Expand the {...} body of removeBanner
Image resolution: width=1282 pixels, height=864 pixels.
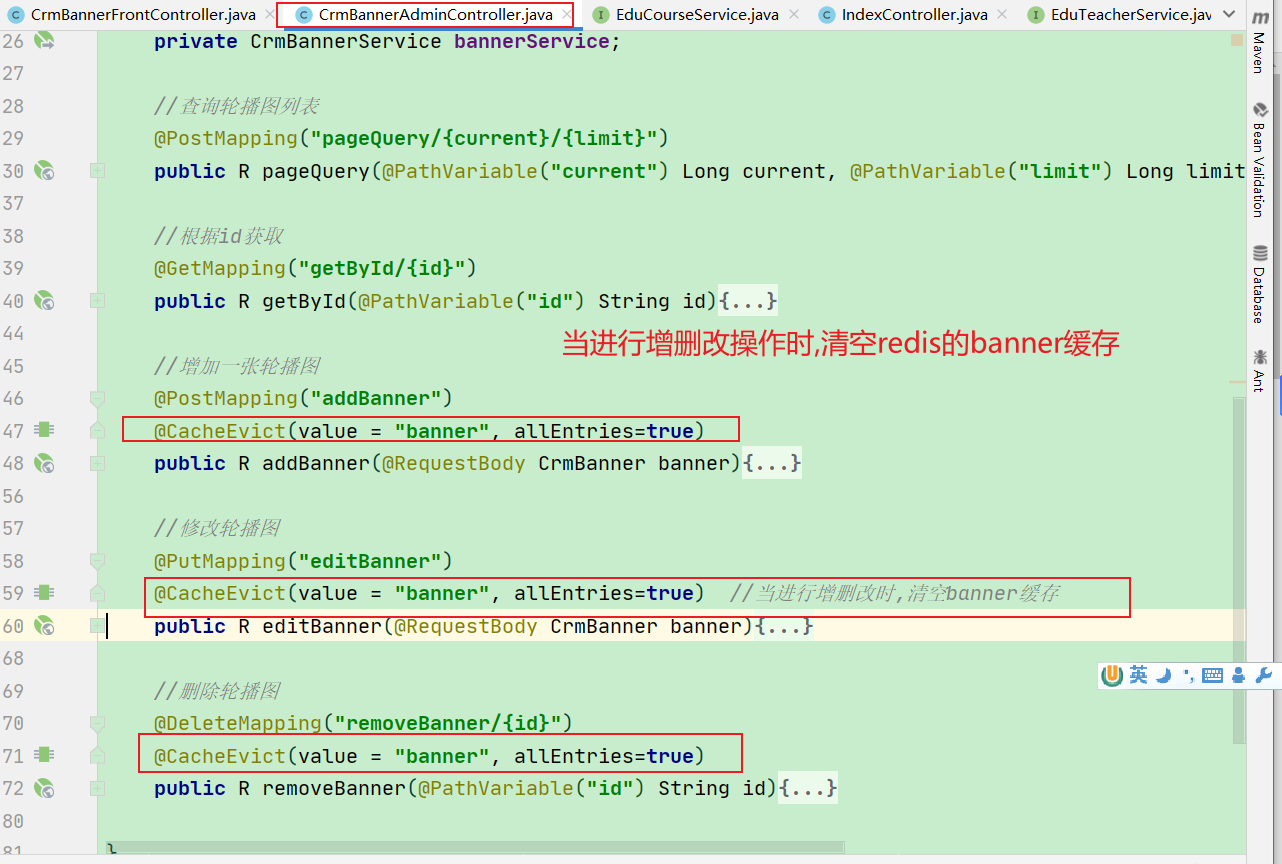(808, 788)
